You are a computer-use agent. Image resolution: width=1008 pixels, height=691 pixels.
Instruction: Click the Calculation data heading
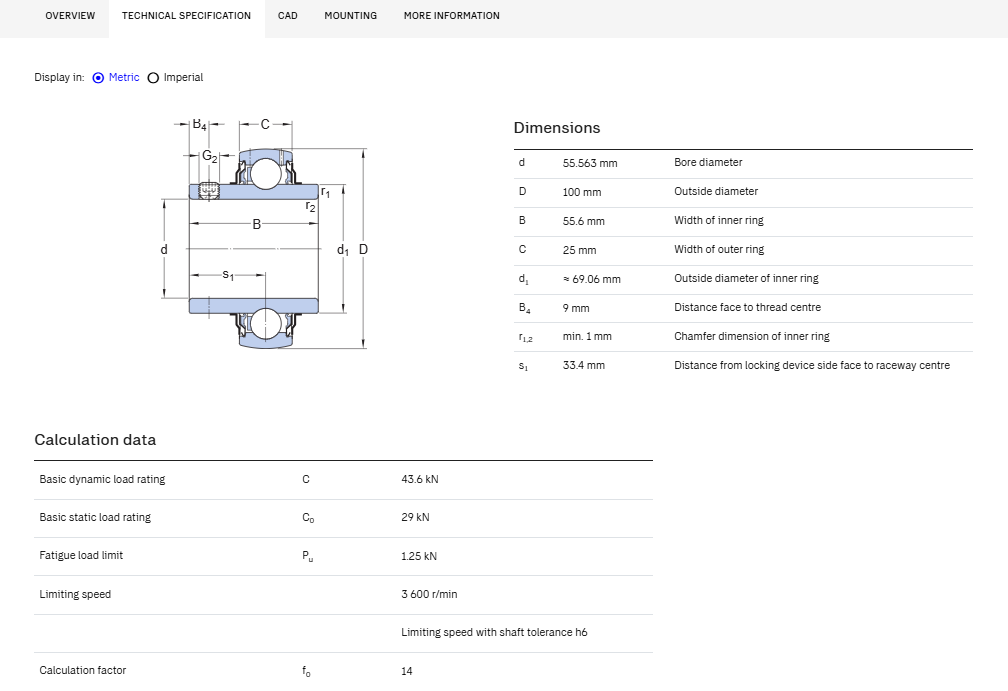95,440
